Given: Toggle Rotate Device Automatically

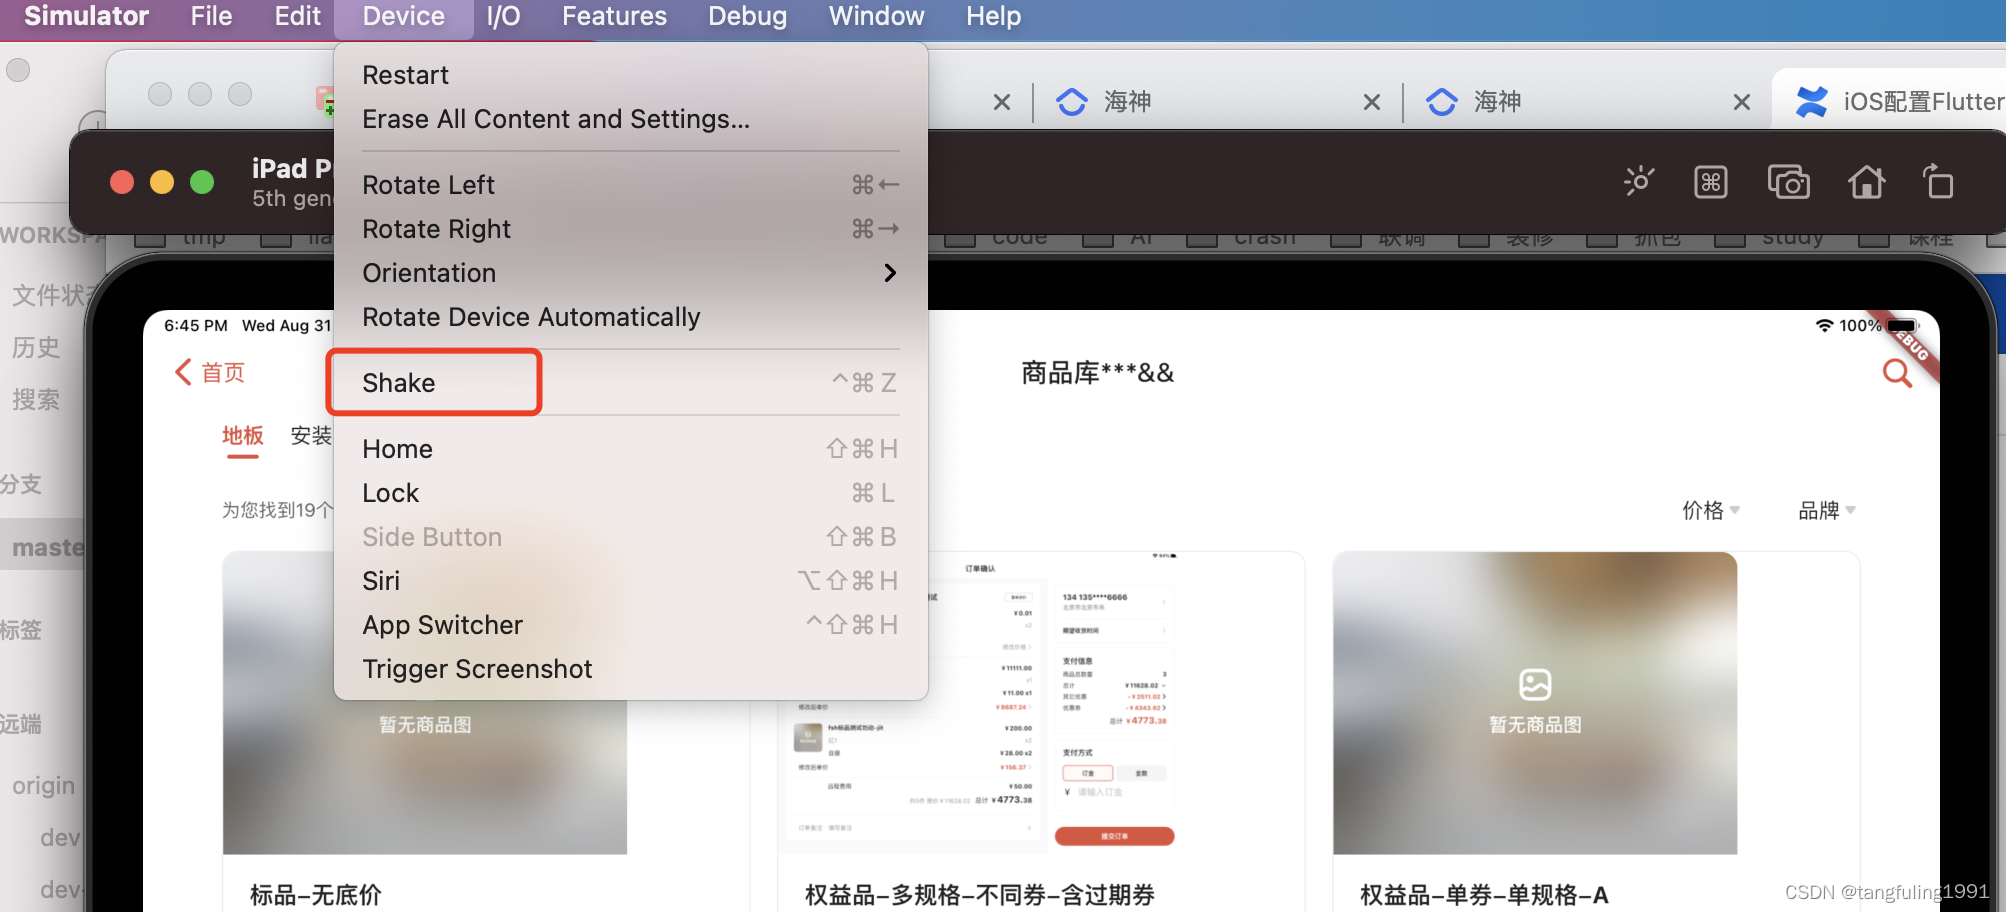Looking at the screenshot, I should (x=631, y=317).
